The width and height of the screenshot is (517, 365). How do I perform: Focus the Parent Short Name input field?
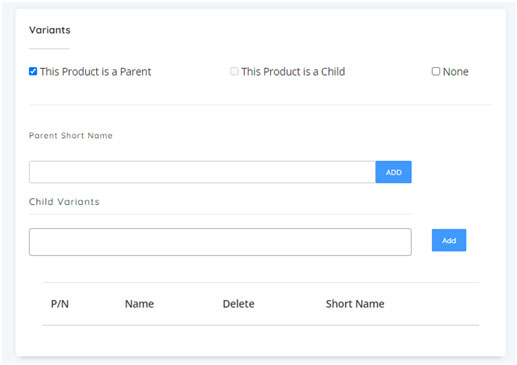(202, 172)
